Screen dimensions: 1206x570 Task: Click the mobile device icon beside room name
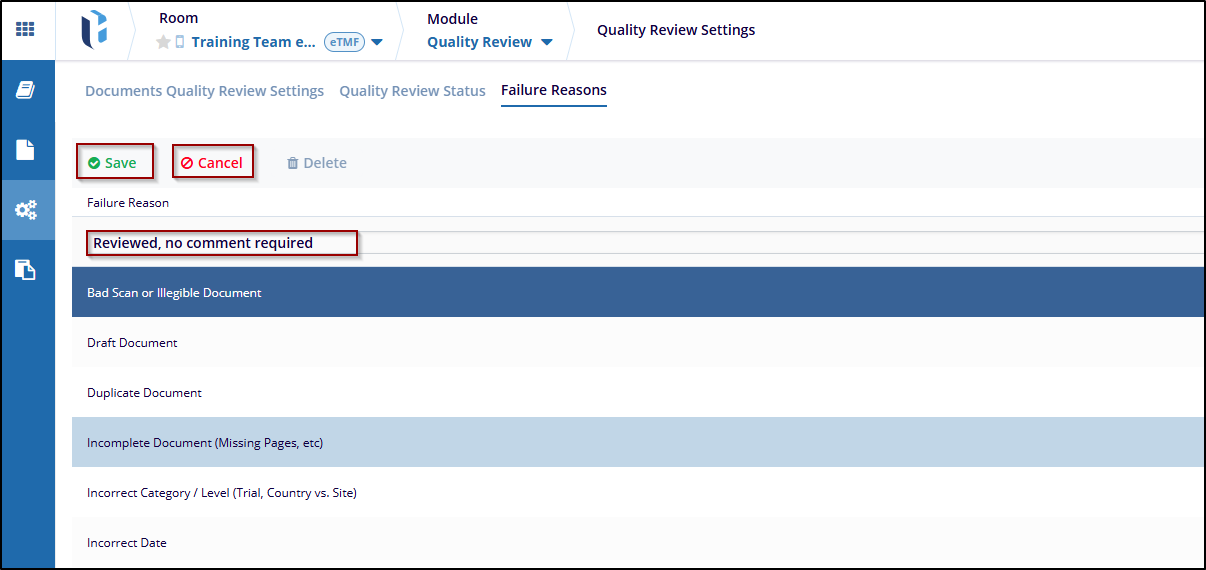coord(180,42)
